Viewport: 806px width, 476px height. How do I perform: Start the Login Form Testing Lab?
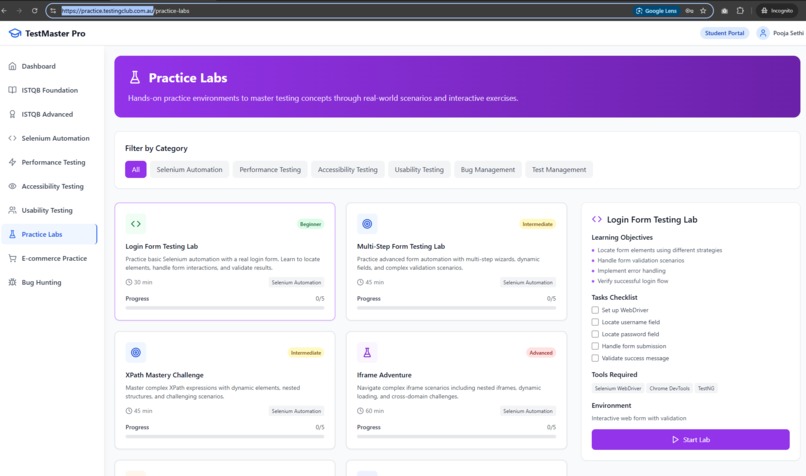[x=690, y=440]
